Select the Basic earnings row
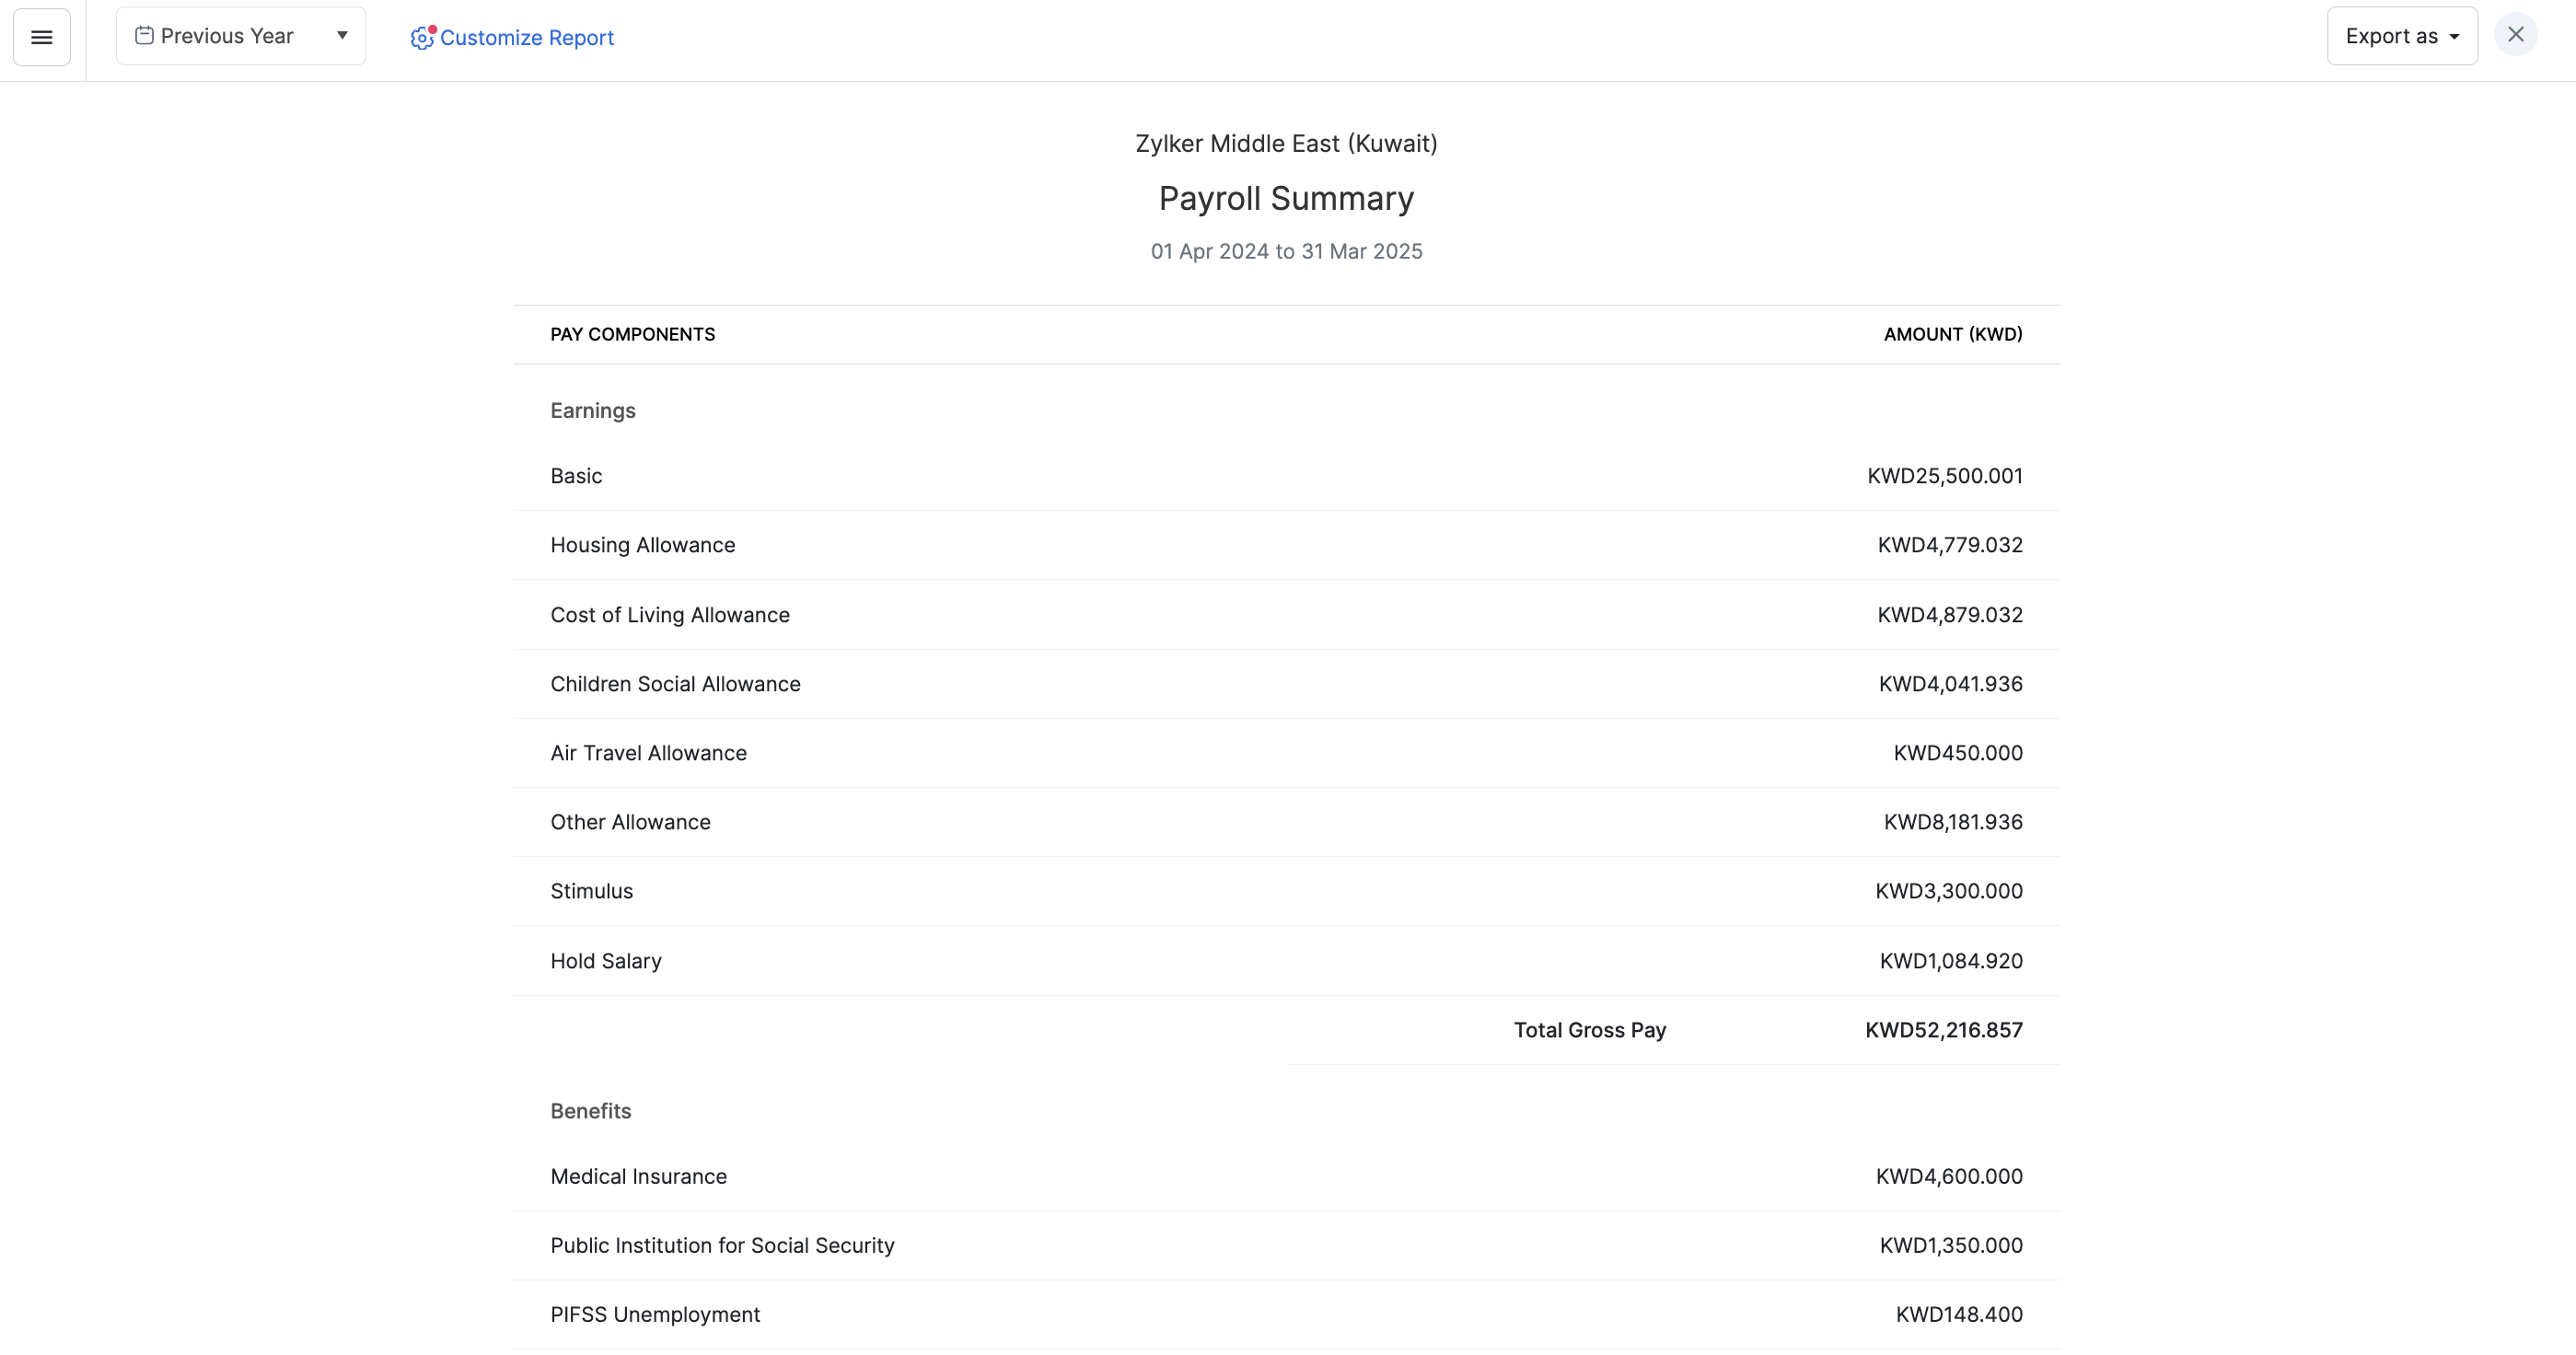 [x=576, y=476]
